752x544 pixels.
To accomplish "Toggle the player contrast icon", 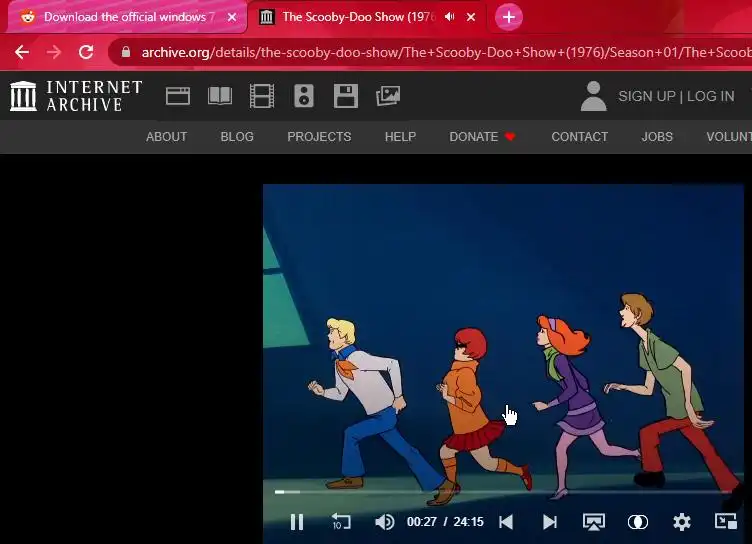I will coord(638,522).
